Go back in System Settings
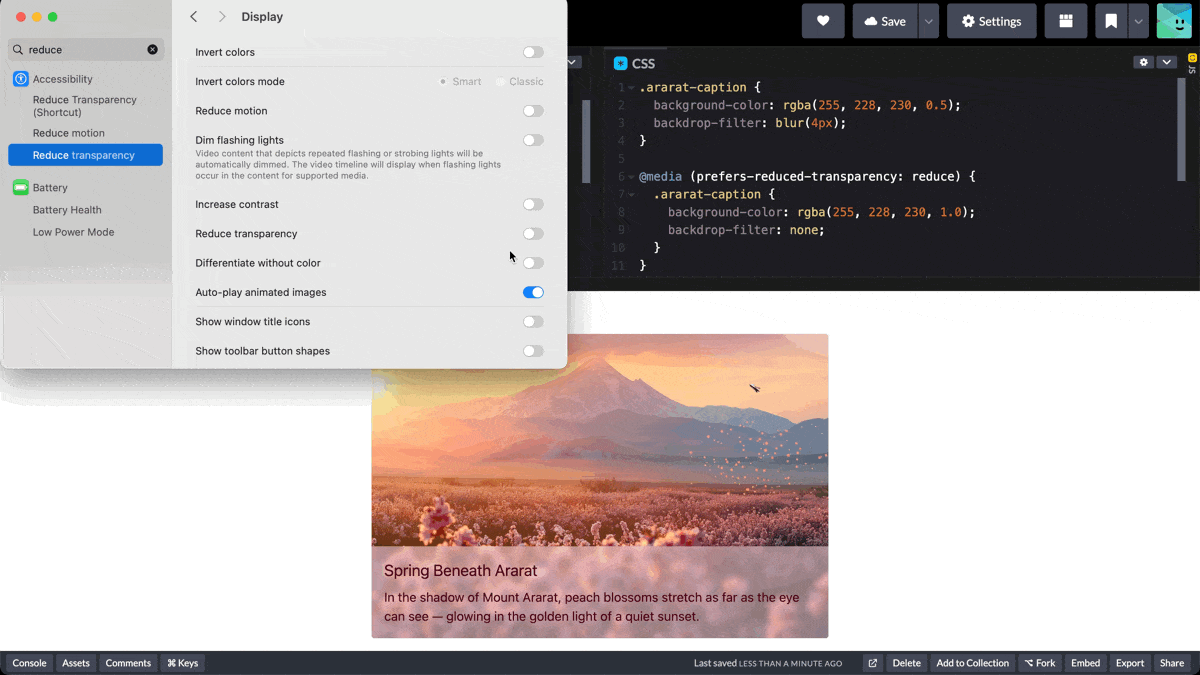The image size is (1200, 675). coord(194,17)
